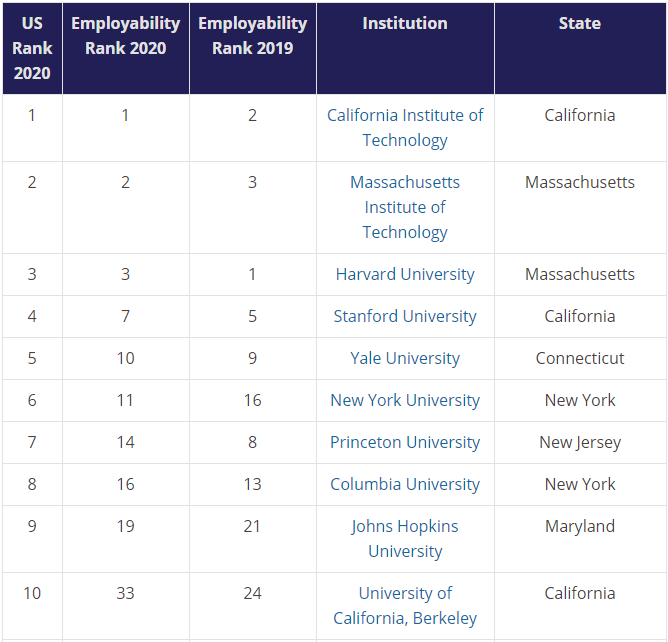Select the Yale University link
Image resolution: width=668 pixels, height=642 pixels.
[x=405, y=358]
